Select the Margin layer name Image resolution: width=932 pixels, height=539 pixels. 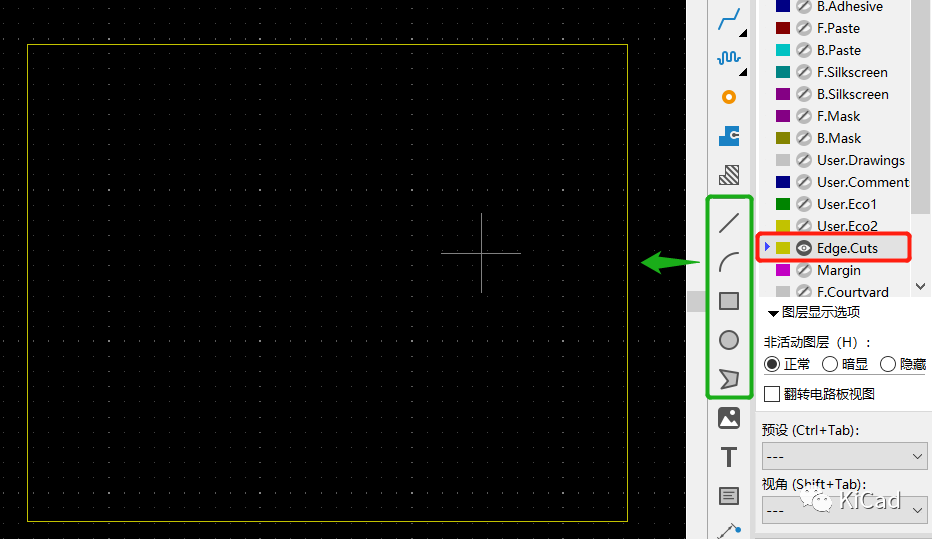tap(839, 270)
